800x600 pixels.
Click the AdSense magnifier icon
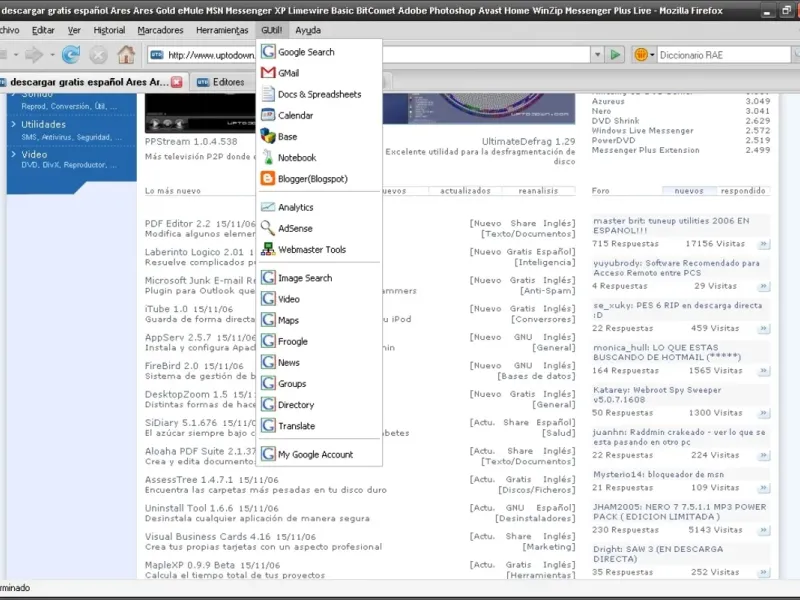[268, 228]
